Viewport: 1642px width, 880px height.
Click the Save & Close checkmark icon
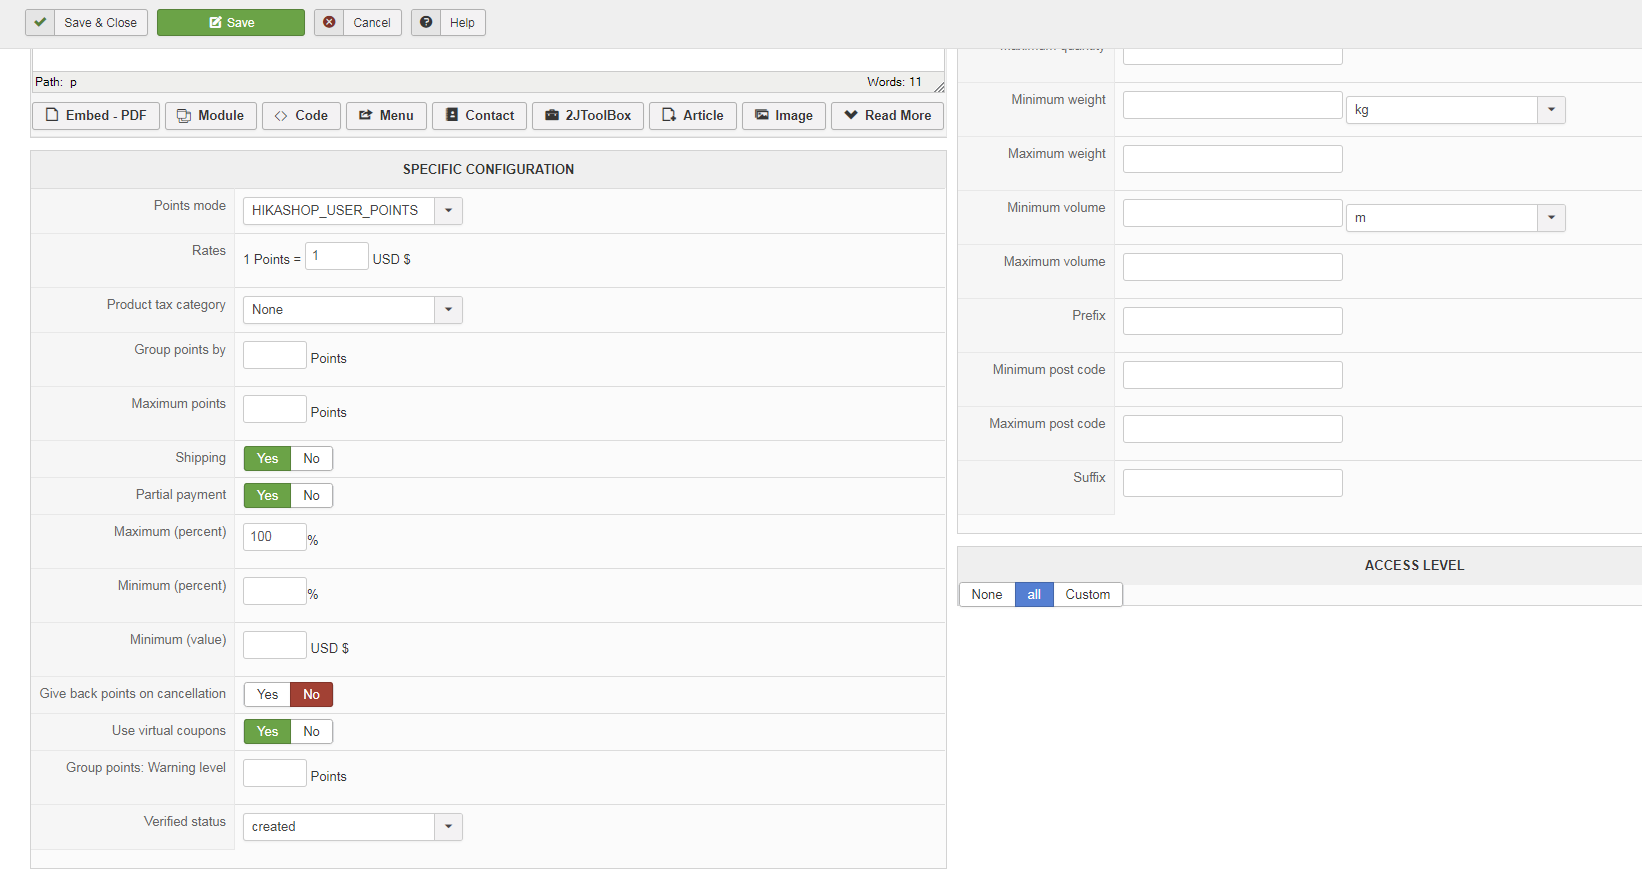[40, 22]
